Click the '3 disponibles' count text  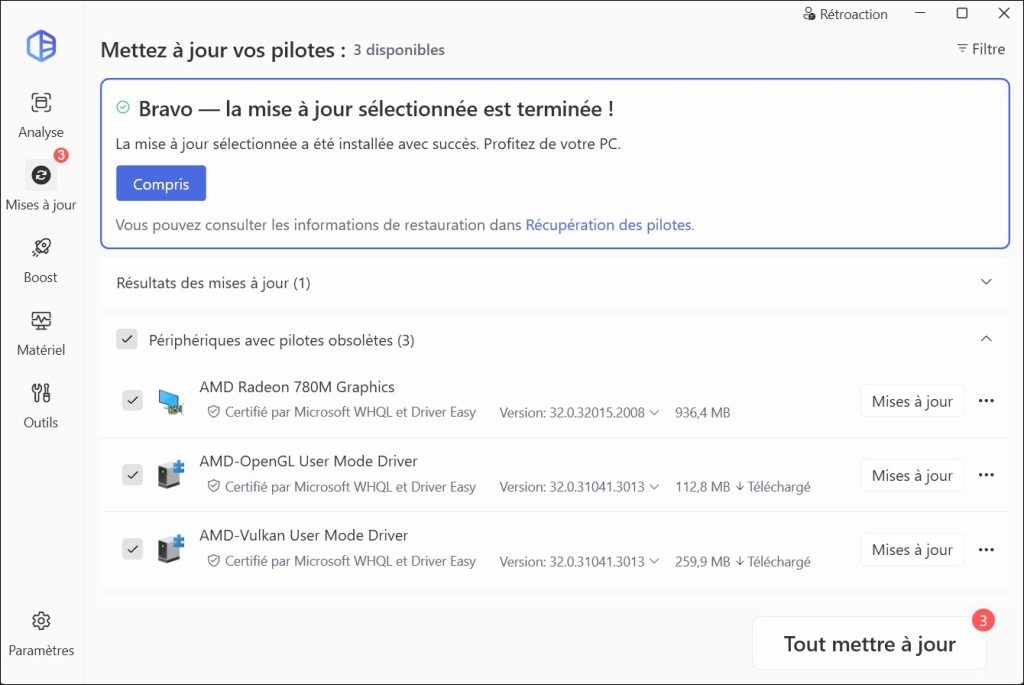coord(399,50)
